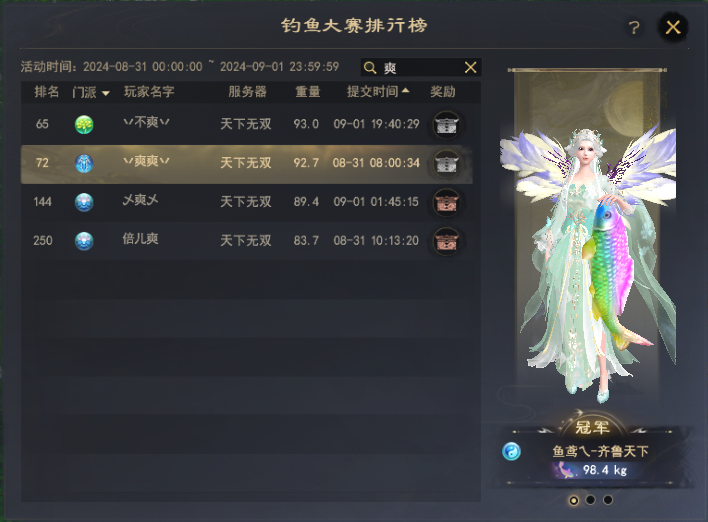Sort by the 排名 column header
Image resolution: width=708 pixels, height=522 pixels.
(47, 92)
